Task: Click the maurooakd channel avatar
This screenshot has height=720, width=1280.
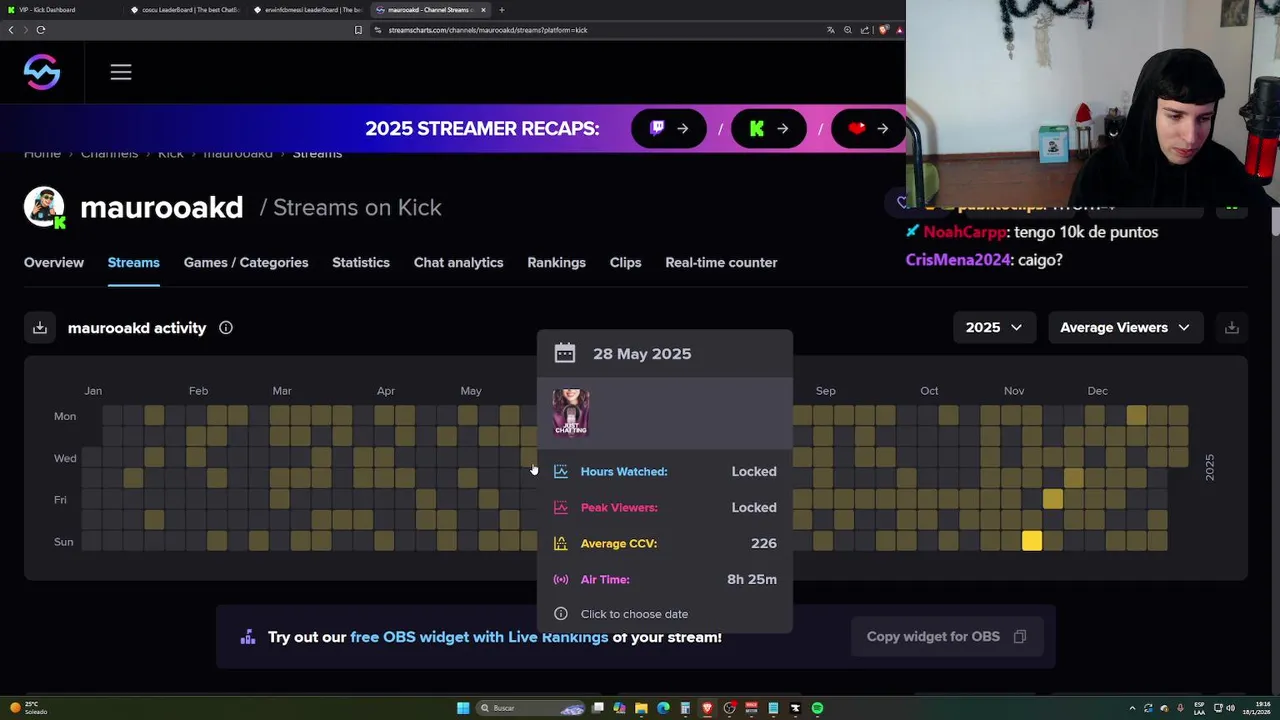Action: (44, 207)
